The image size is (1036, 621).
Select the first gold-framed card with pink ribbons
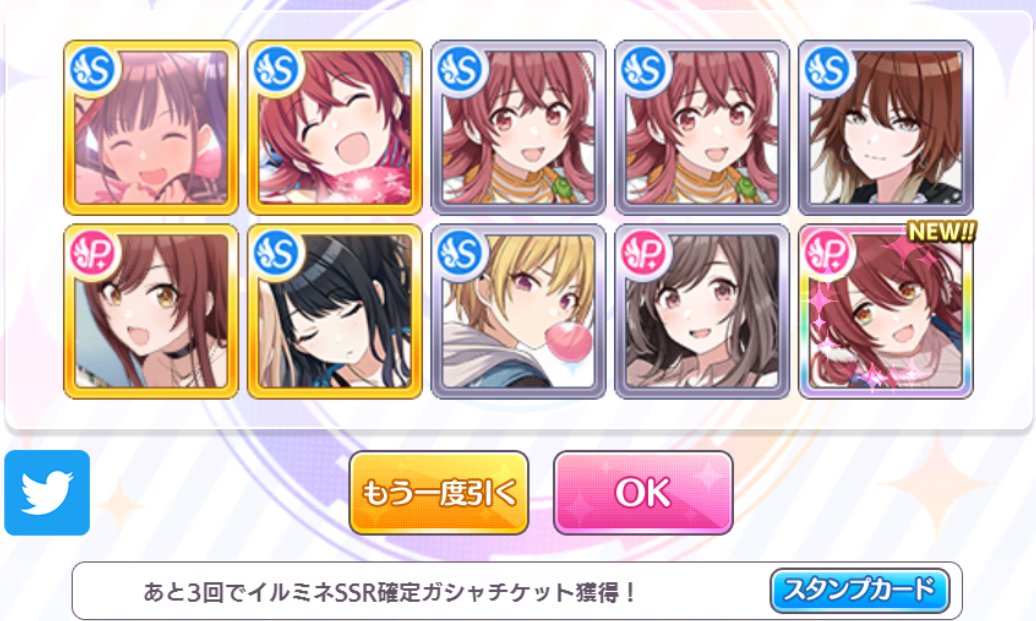click(x=151, y=128)
